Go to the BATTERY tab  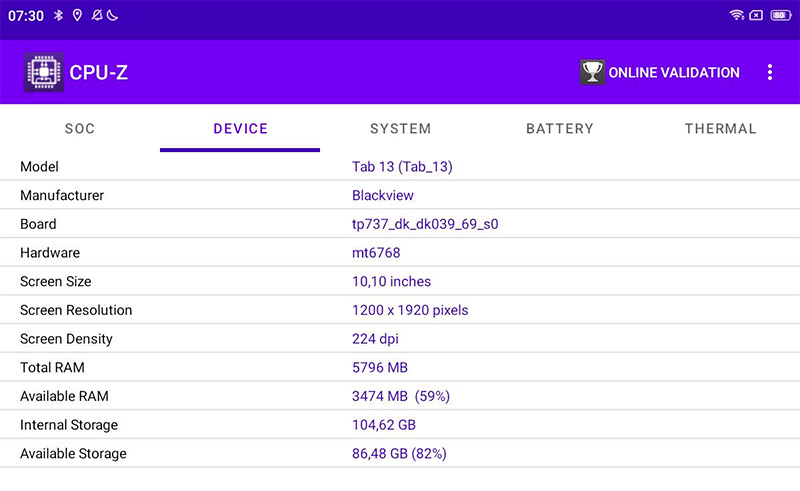pos(560,129)
